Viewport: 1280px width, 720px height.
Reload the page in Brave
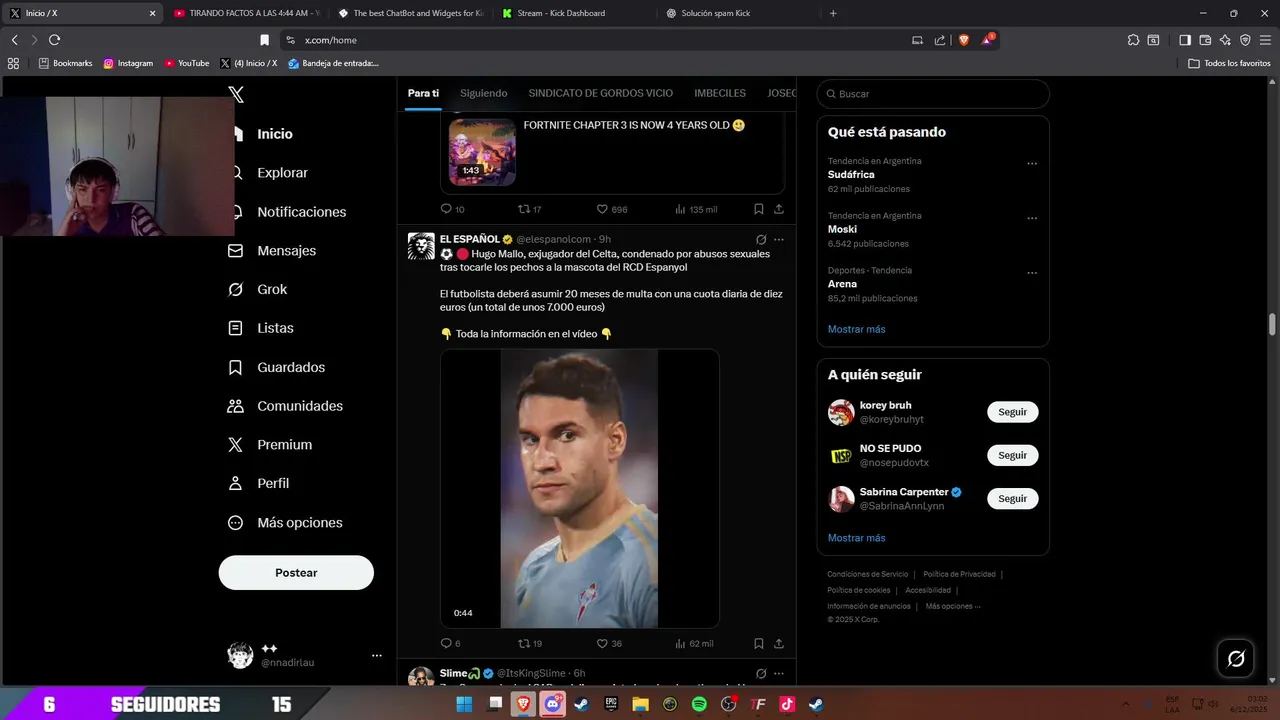tap(54, 40)
